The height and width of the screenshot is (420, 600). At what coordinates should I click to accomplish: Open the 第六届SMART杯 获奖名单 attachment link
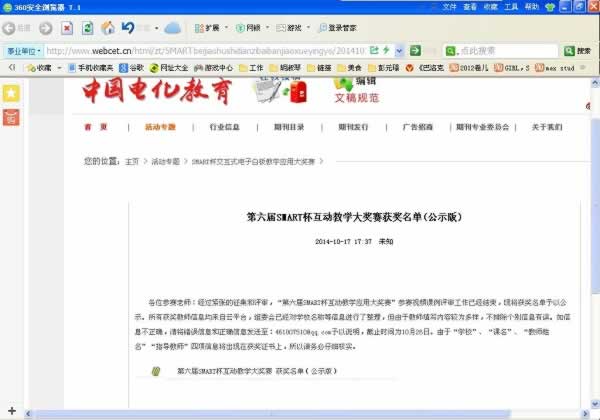pos(257,371)
